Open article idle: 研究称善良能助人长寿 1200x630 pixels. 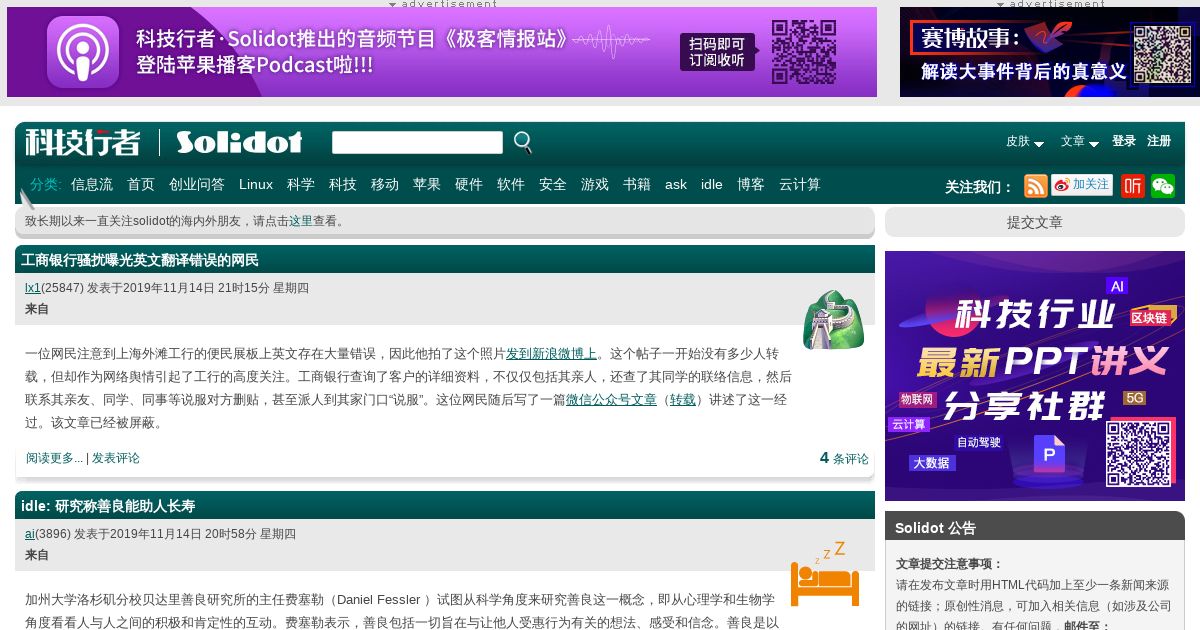coord(108,506)
